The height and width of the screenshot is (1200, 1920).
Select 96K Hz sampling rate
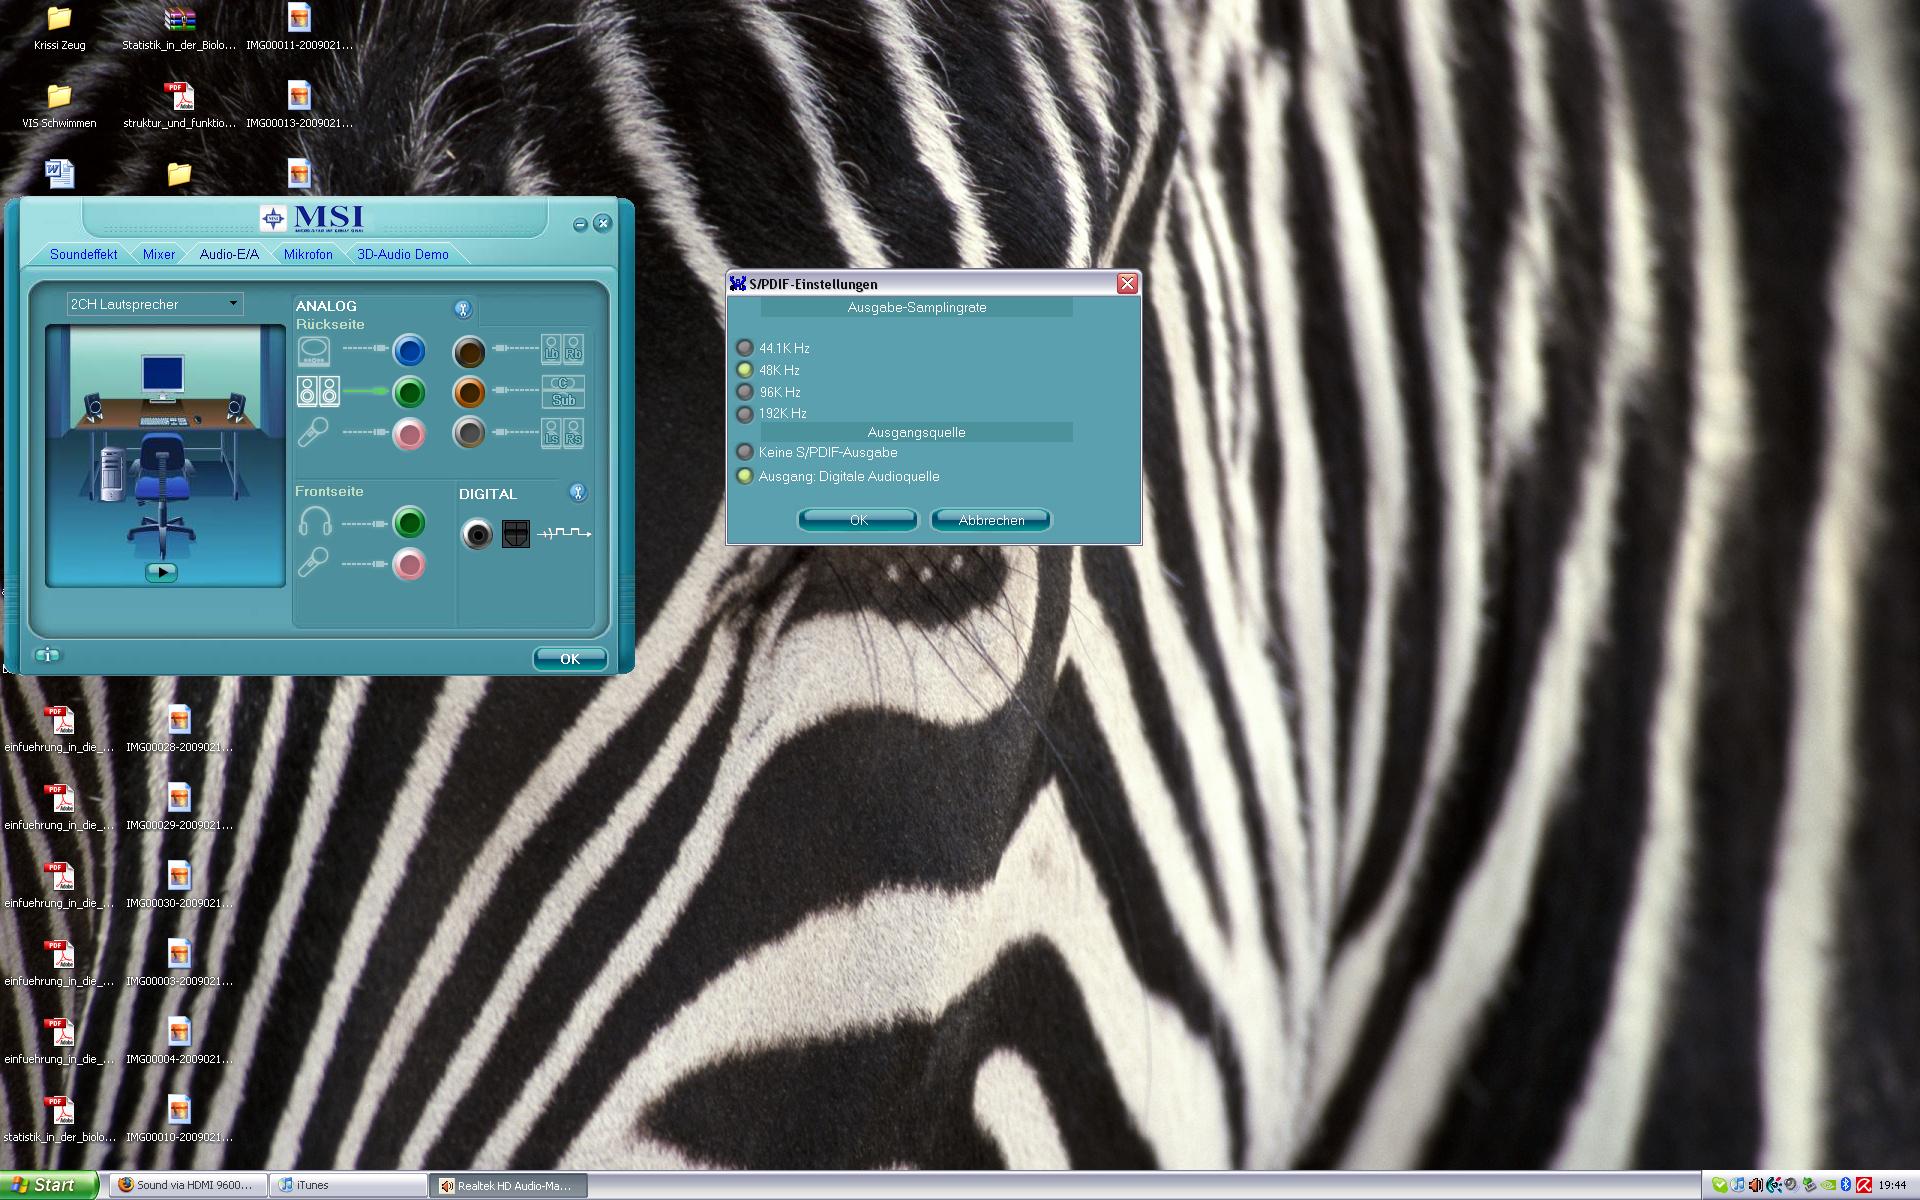click(745, 392)
